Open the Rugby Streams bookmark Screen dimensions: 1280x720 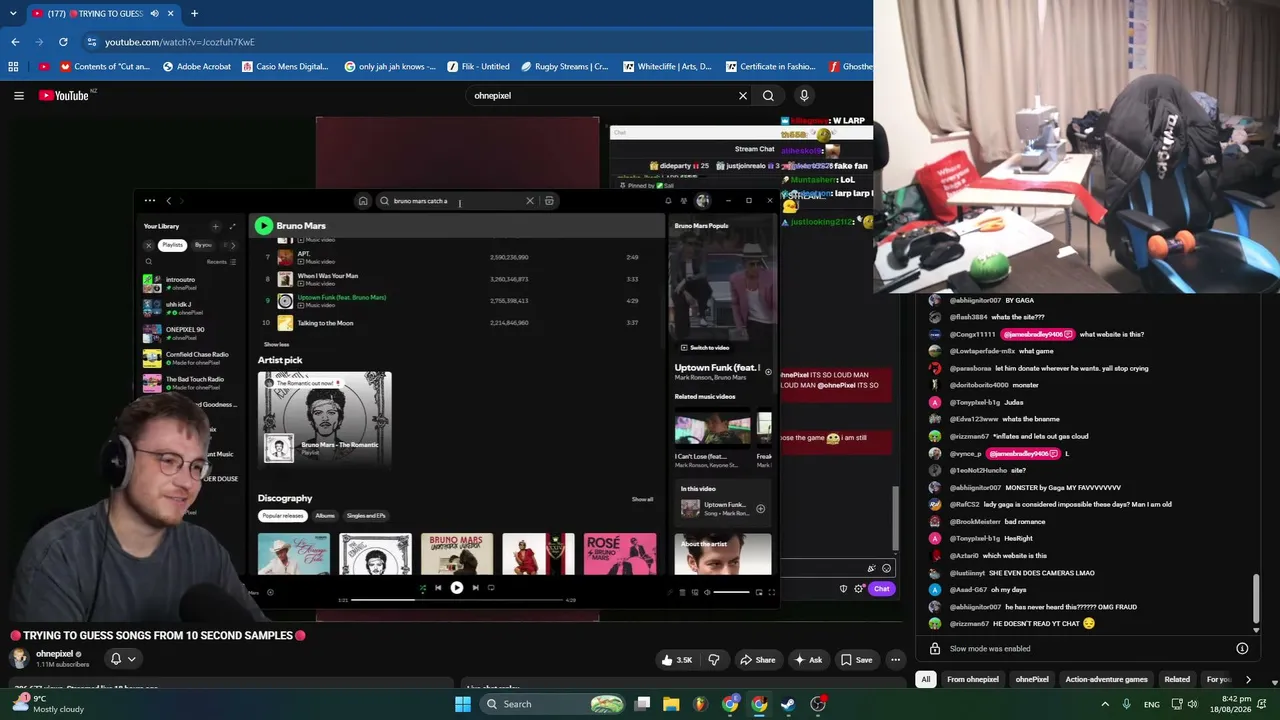click(565, 67)
